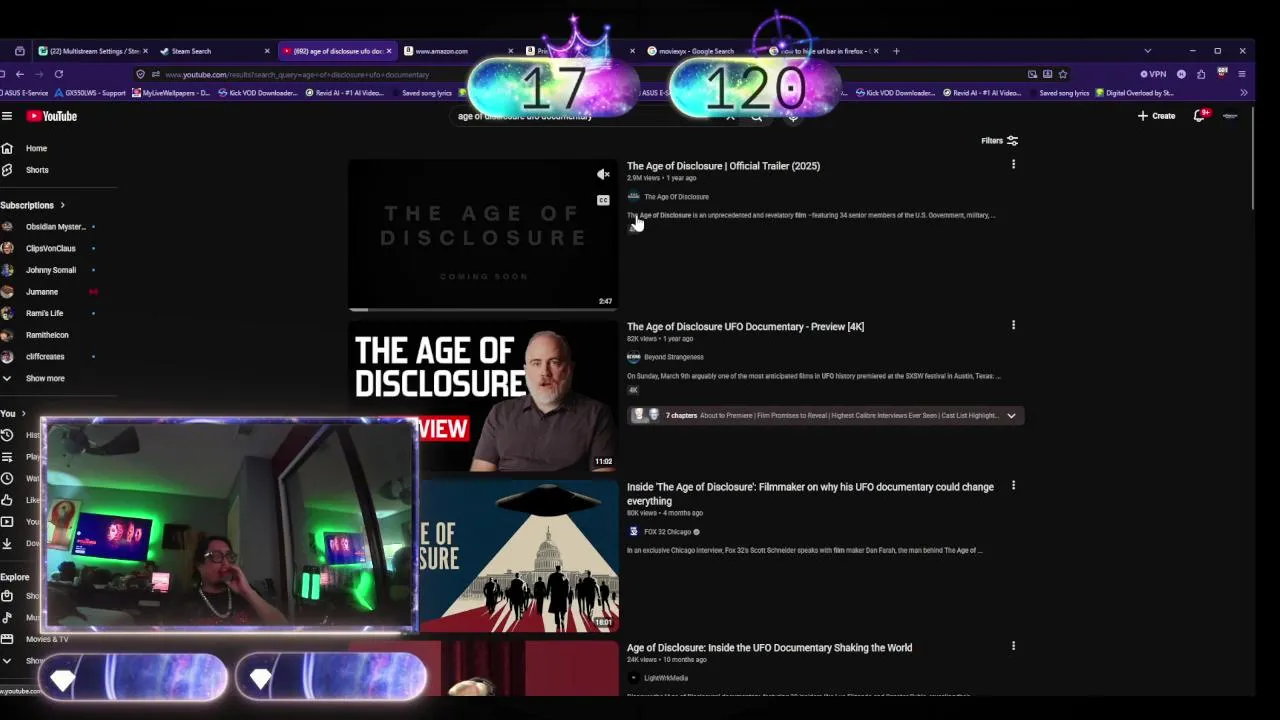Open ASUS E-Service bookmark
1280x720 pixels.
pos(24,93)
